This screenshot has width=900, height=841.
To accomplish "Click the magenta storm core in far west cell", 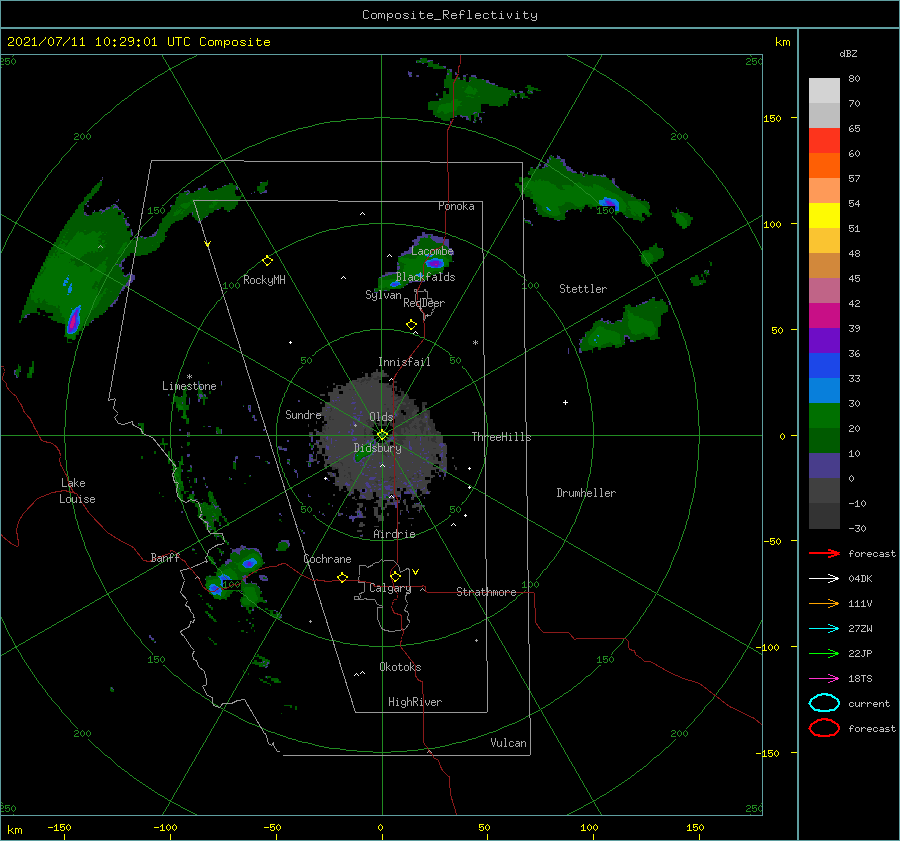I will coord(73,320).
